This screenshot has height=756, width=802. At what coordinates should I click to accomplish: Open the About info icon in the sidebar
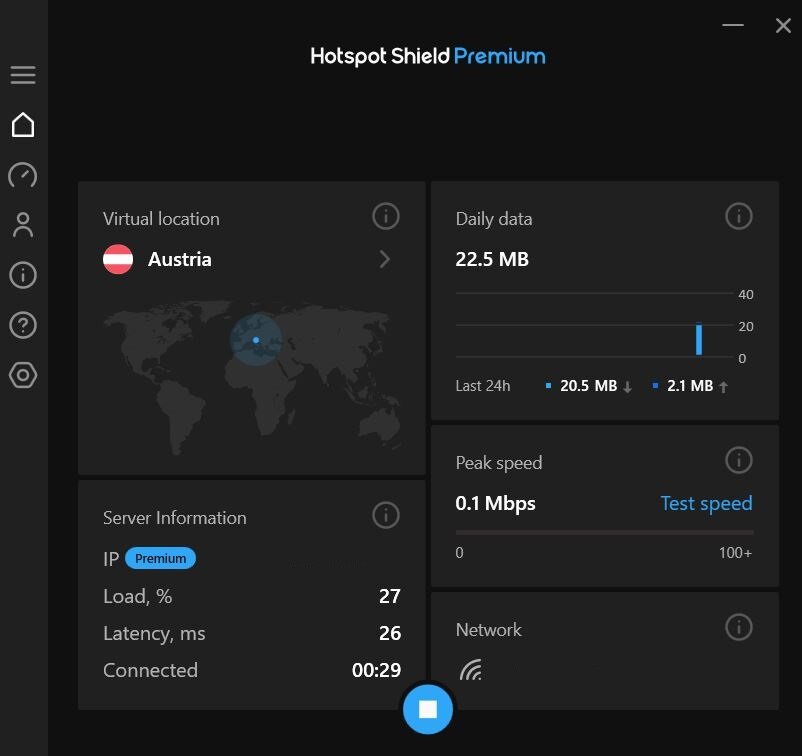pyautogui.click(x=23, y=275)
